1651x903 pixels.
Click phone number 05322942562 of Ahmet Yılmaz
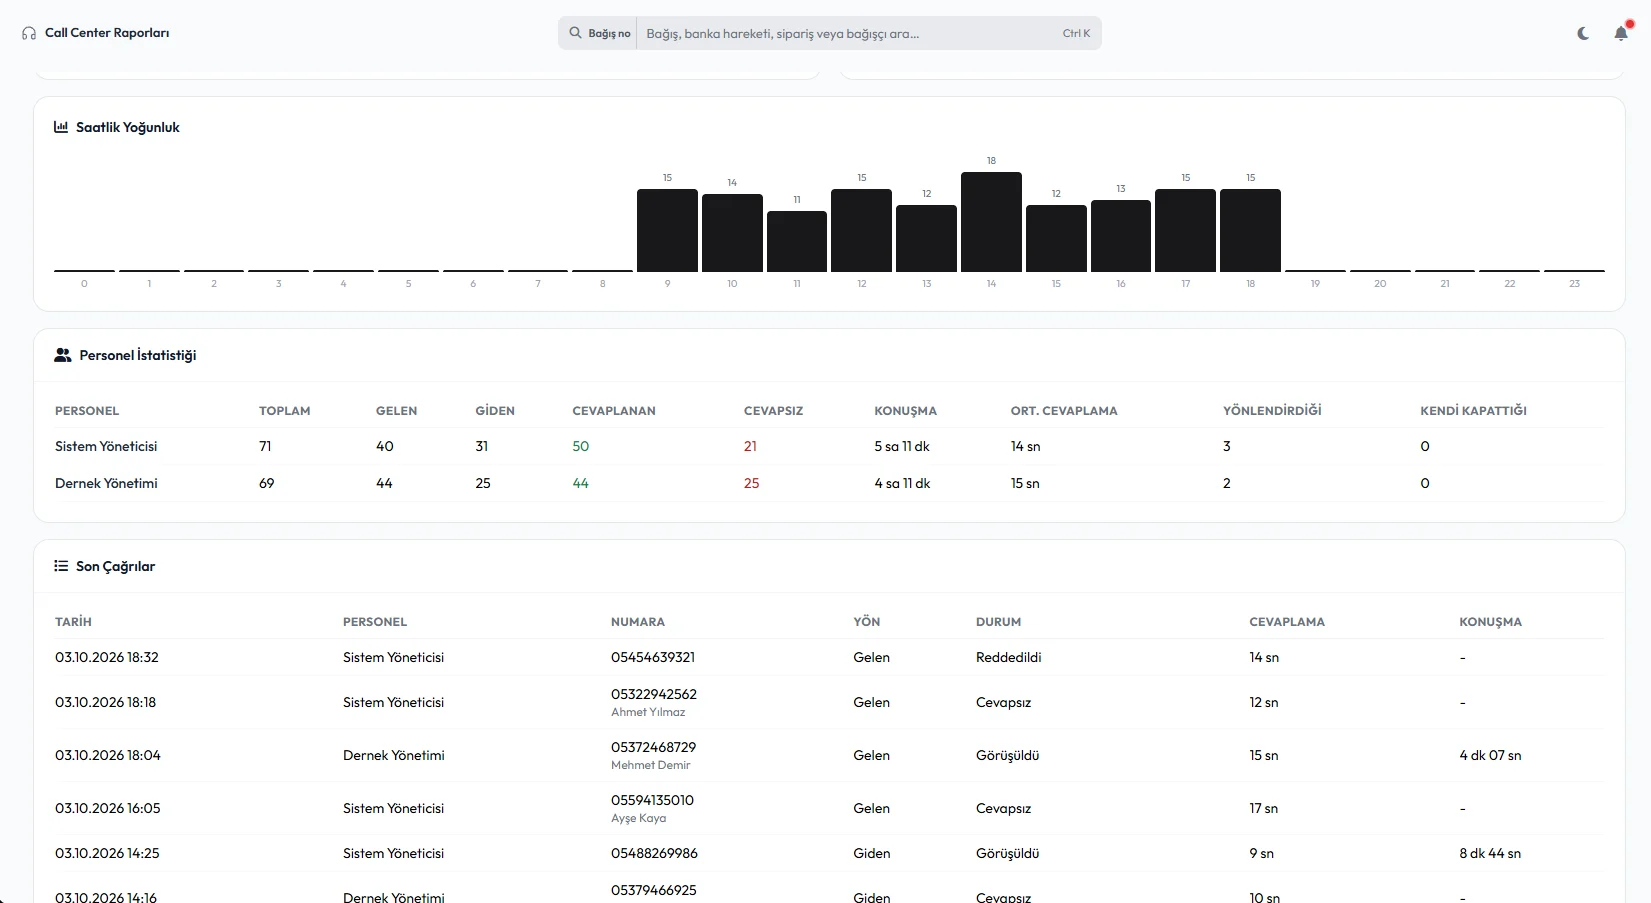click(654, 694)
